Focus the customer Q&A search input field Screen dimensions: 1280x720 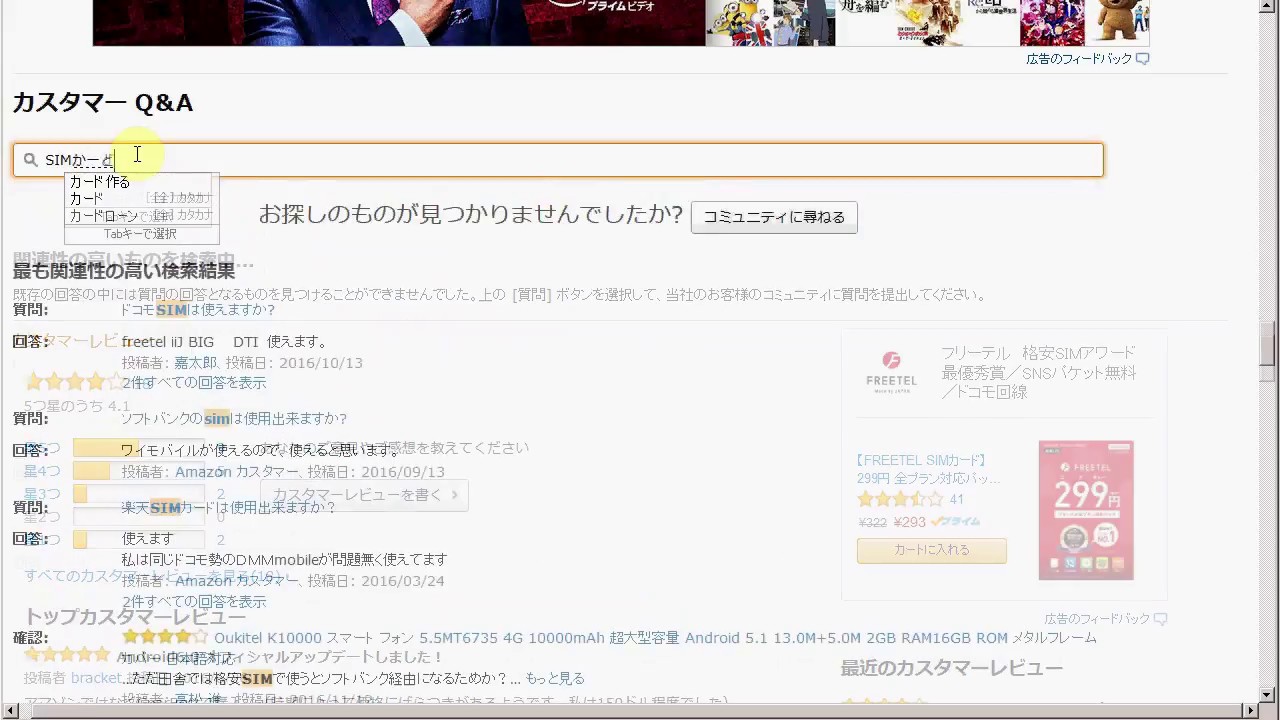point(558,160)
